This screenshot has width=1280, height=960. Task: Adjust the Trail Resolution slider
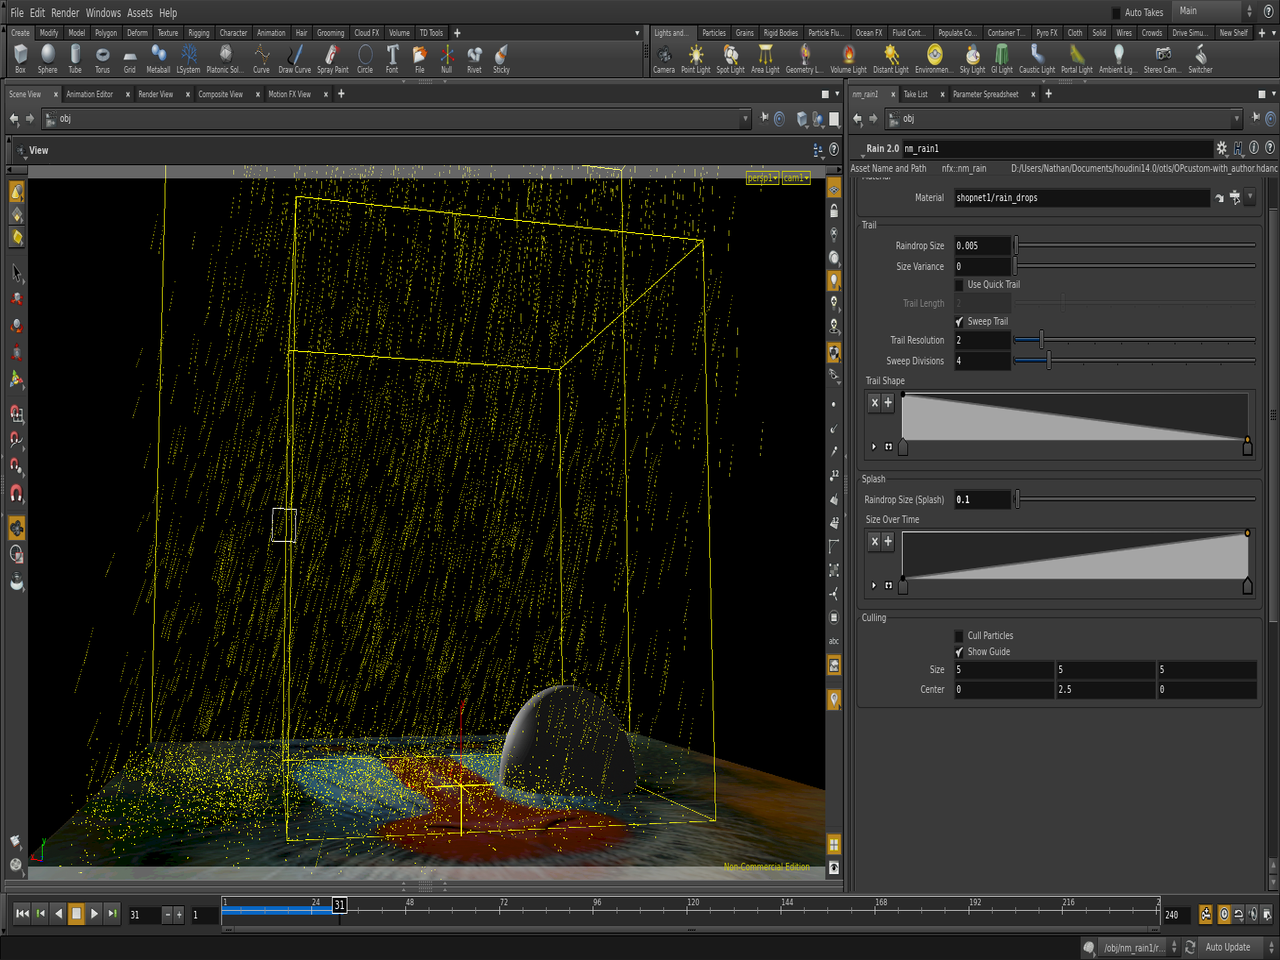(x=1041, y=341)
